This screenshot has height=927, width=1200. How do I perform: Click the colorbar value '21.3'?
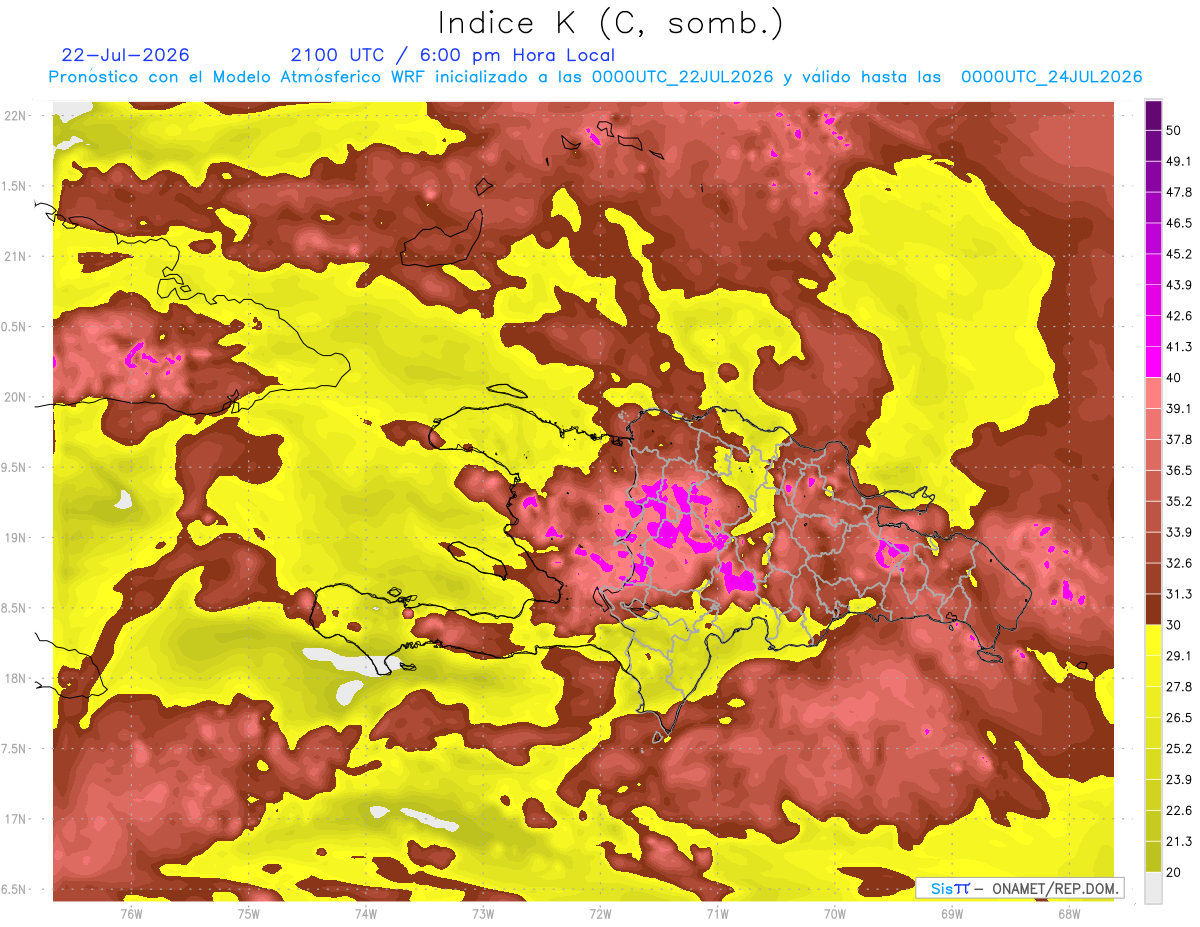(x=1178, y=842)
